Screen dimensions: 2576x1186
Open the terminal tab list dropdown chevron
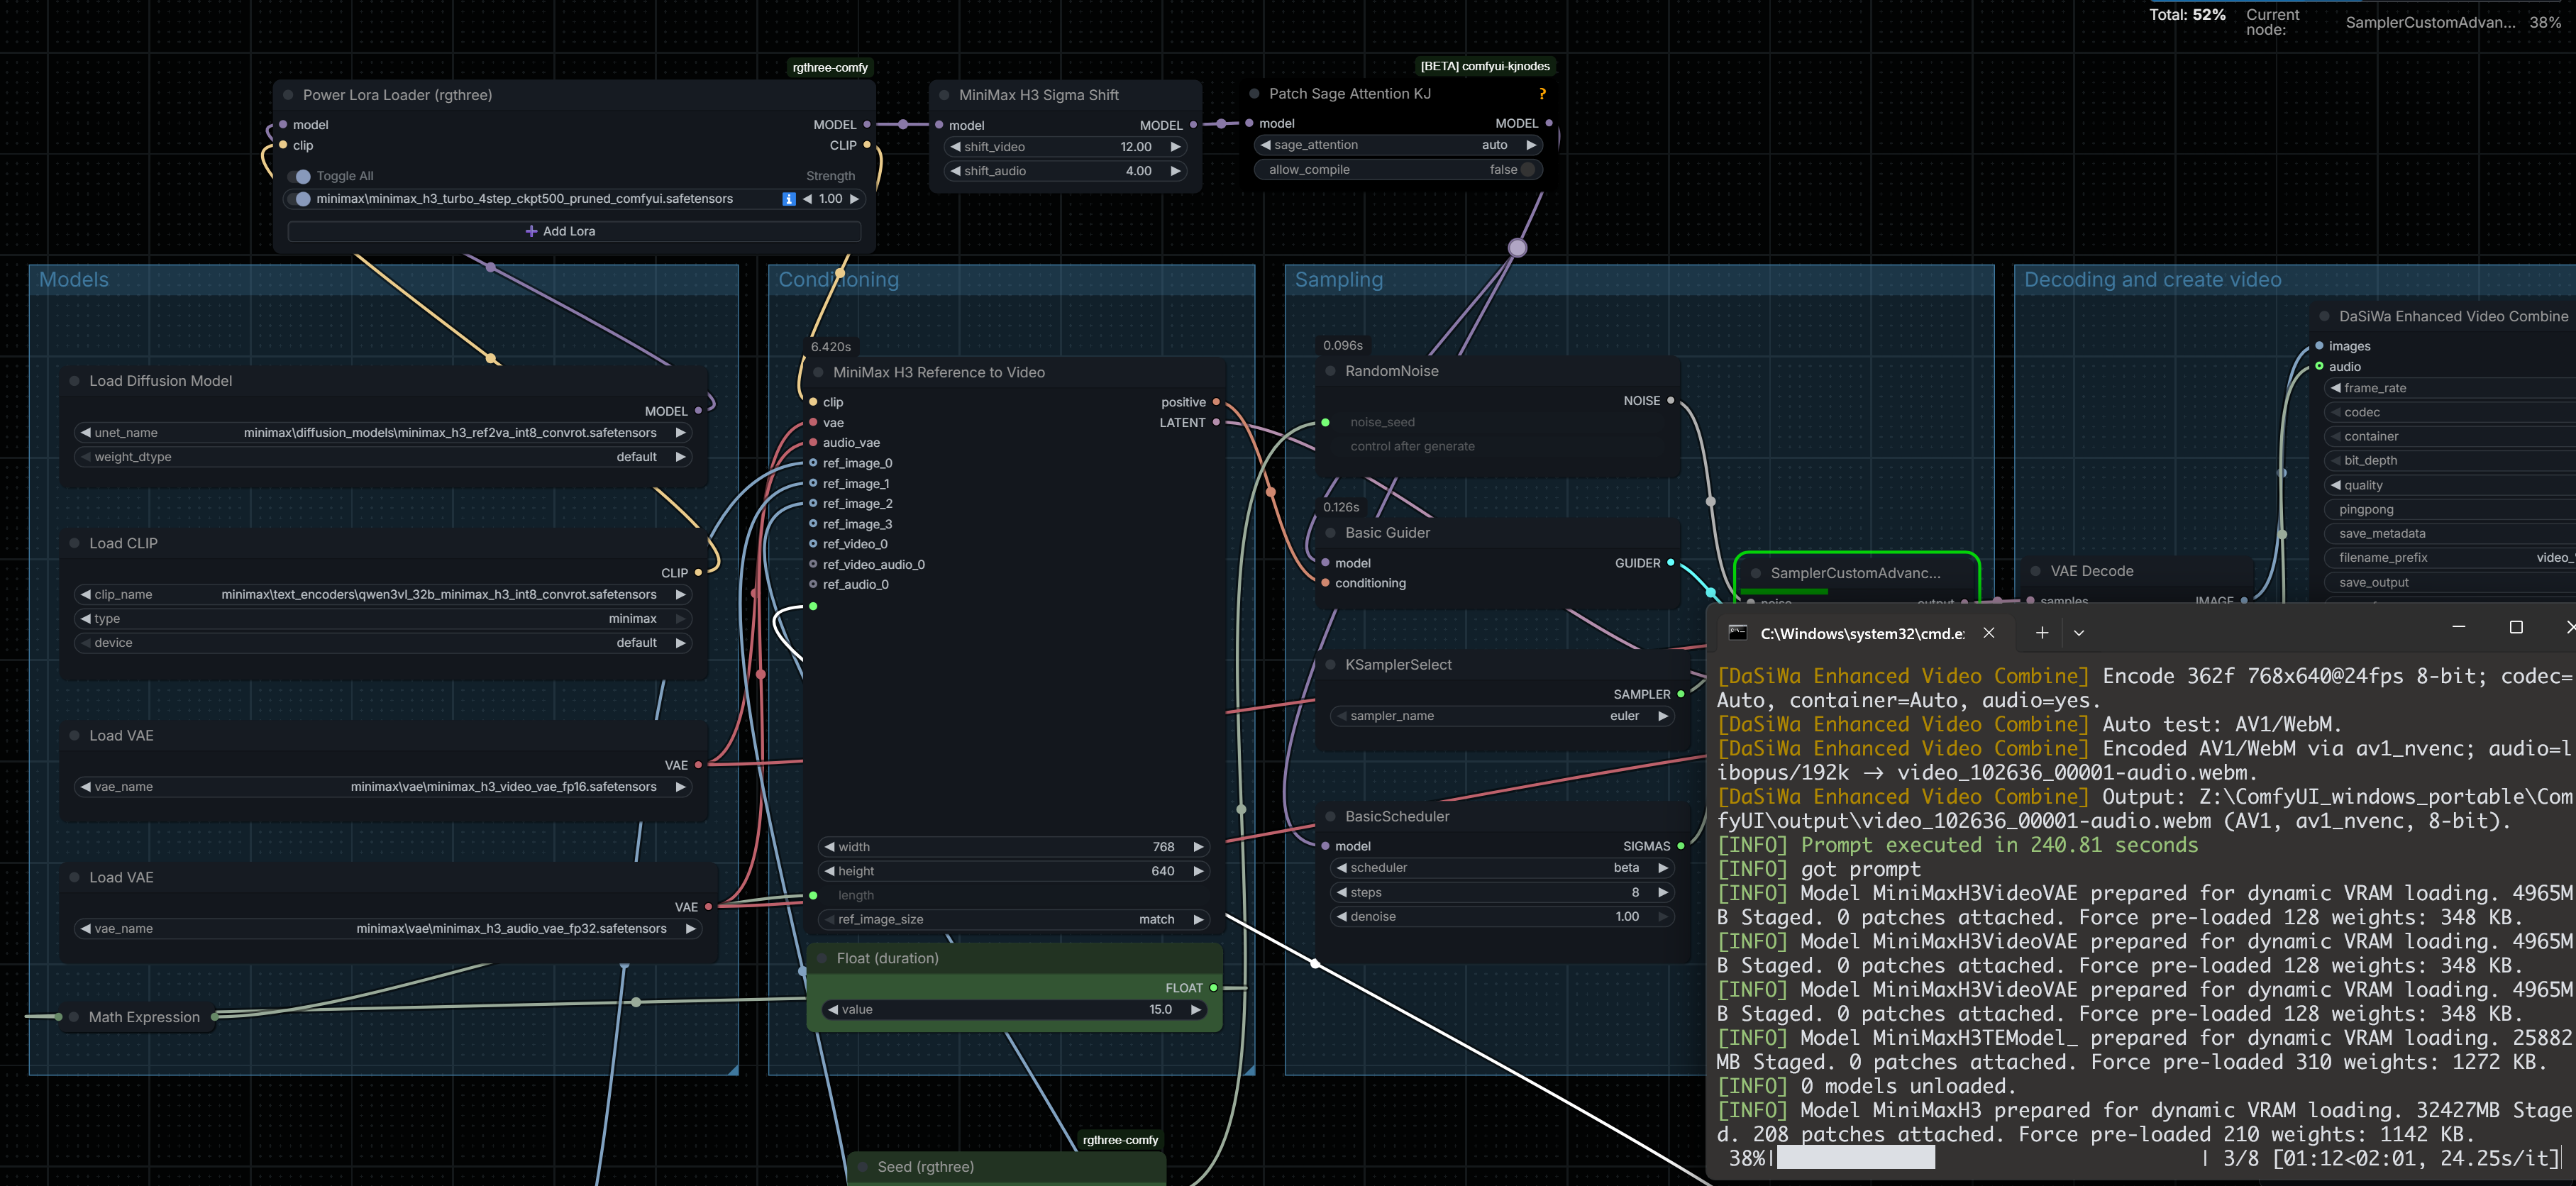(2079, 633)
